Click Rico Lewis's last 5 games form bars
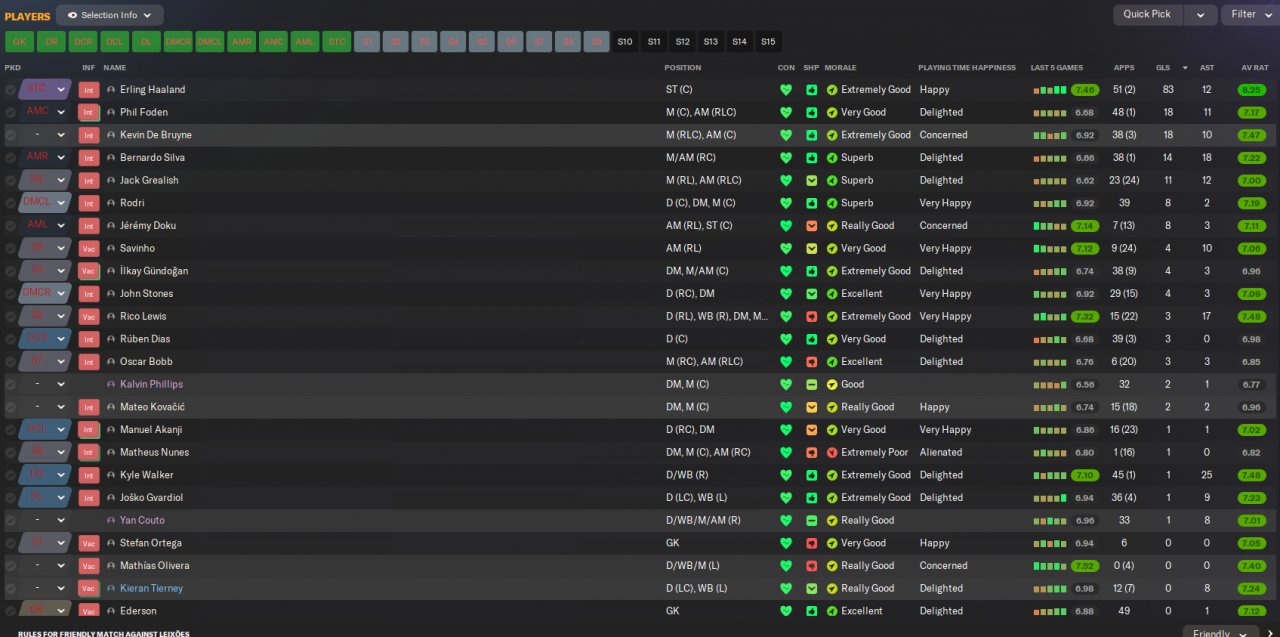This screenshot has width=1280, height=637. pos(1050,316)
